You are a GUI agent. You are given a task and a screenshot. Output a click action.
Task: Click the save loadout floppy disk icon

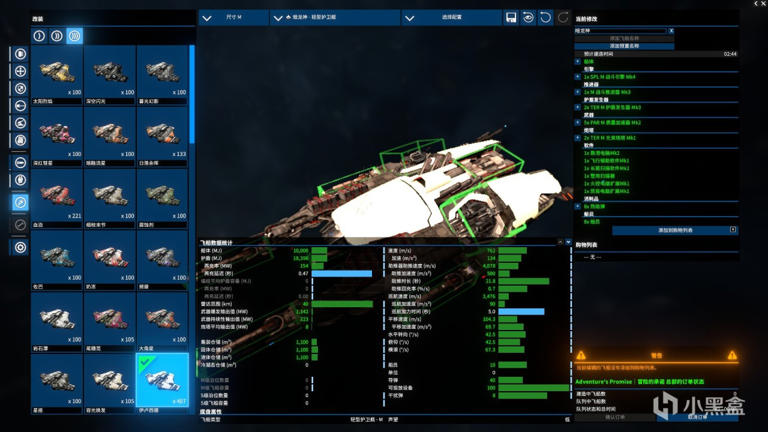[511, 18]
